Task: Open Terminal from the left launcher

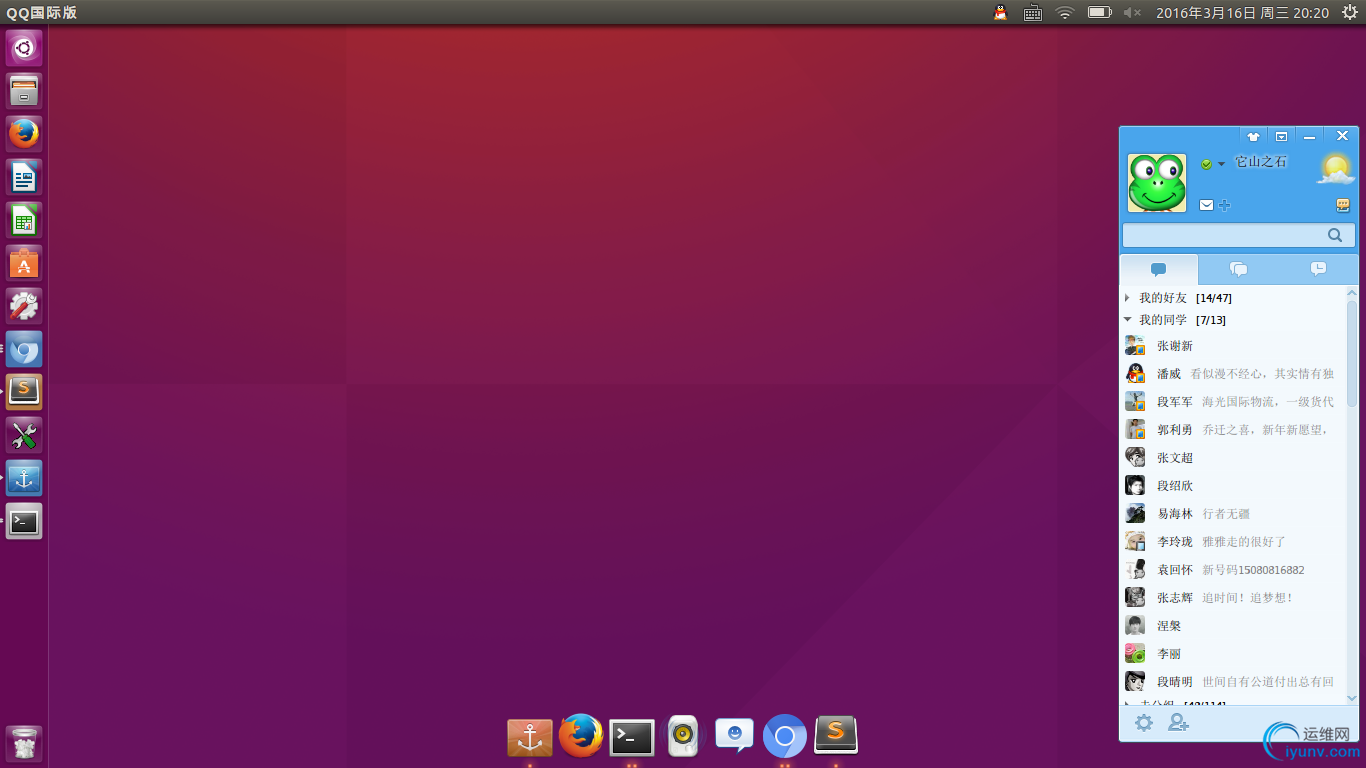Action: point(24,521)
